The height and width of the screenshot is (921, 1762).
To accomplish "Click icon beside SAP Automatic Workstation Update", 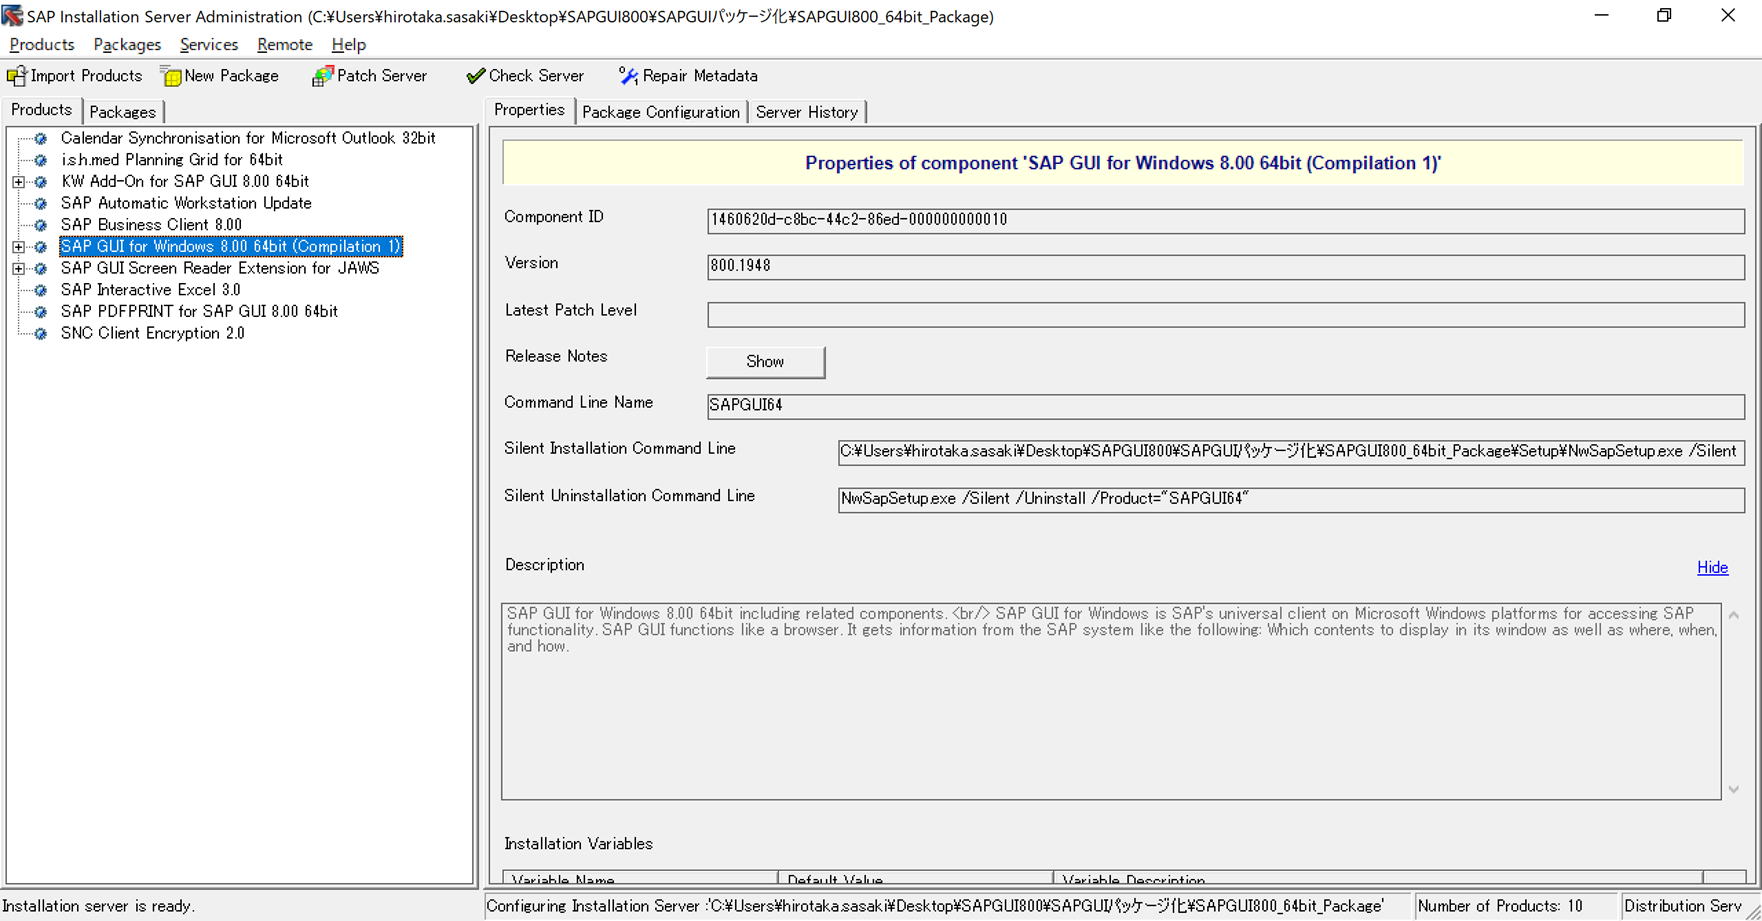I will click(x=41, y=204).
